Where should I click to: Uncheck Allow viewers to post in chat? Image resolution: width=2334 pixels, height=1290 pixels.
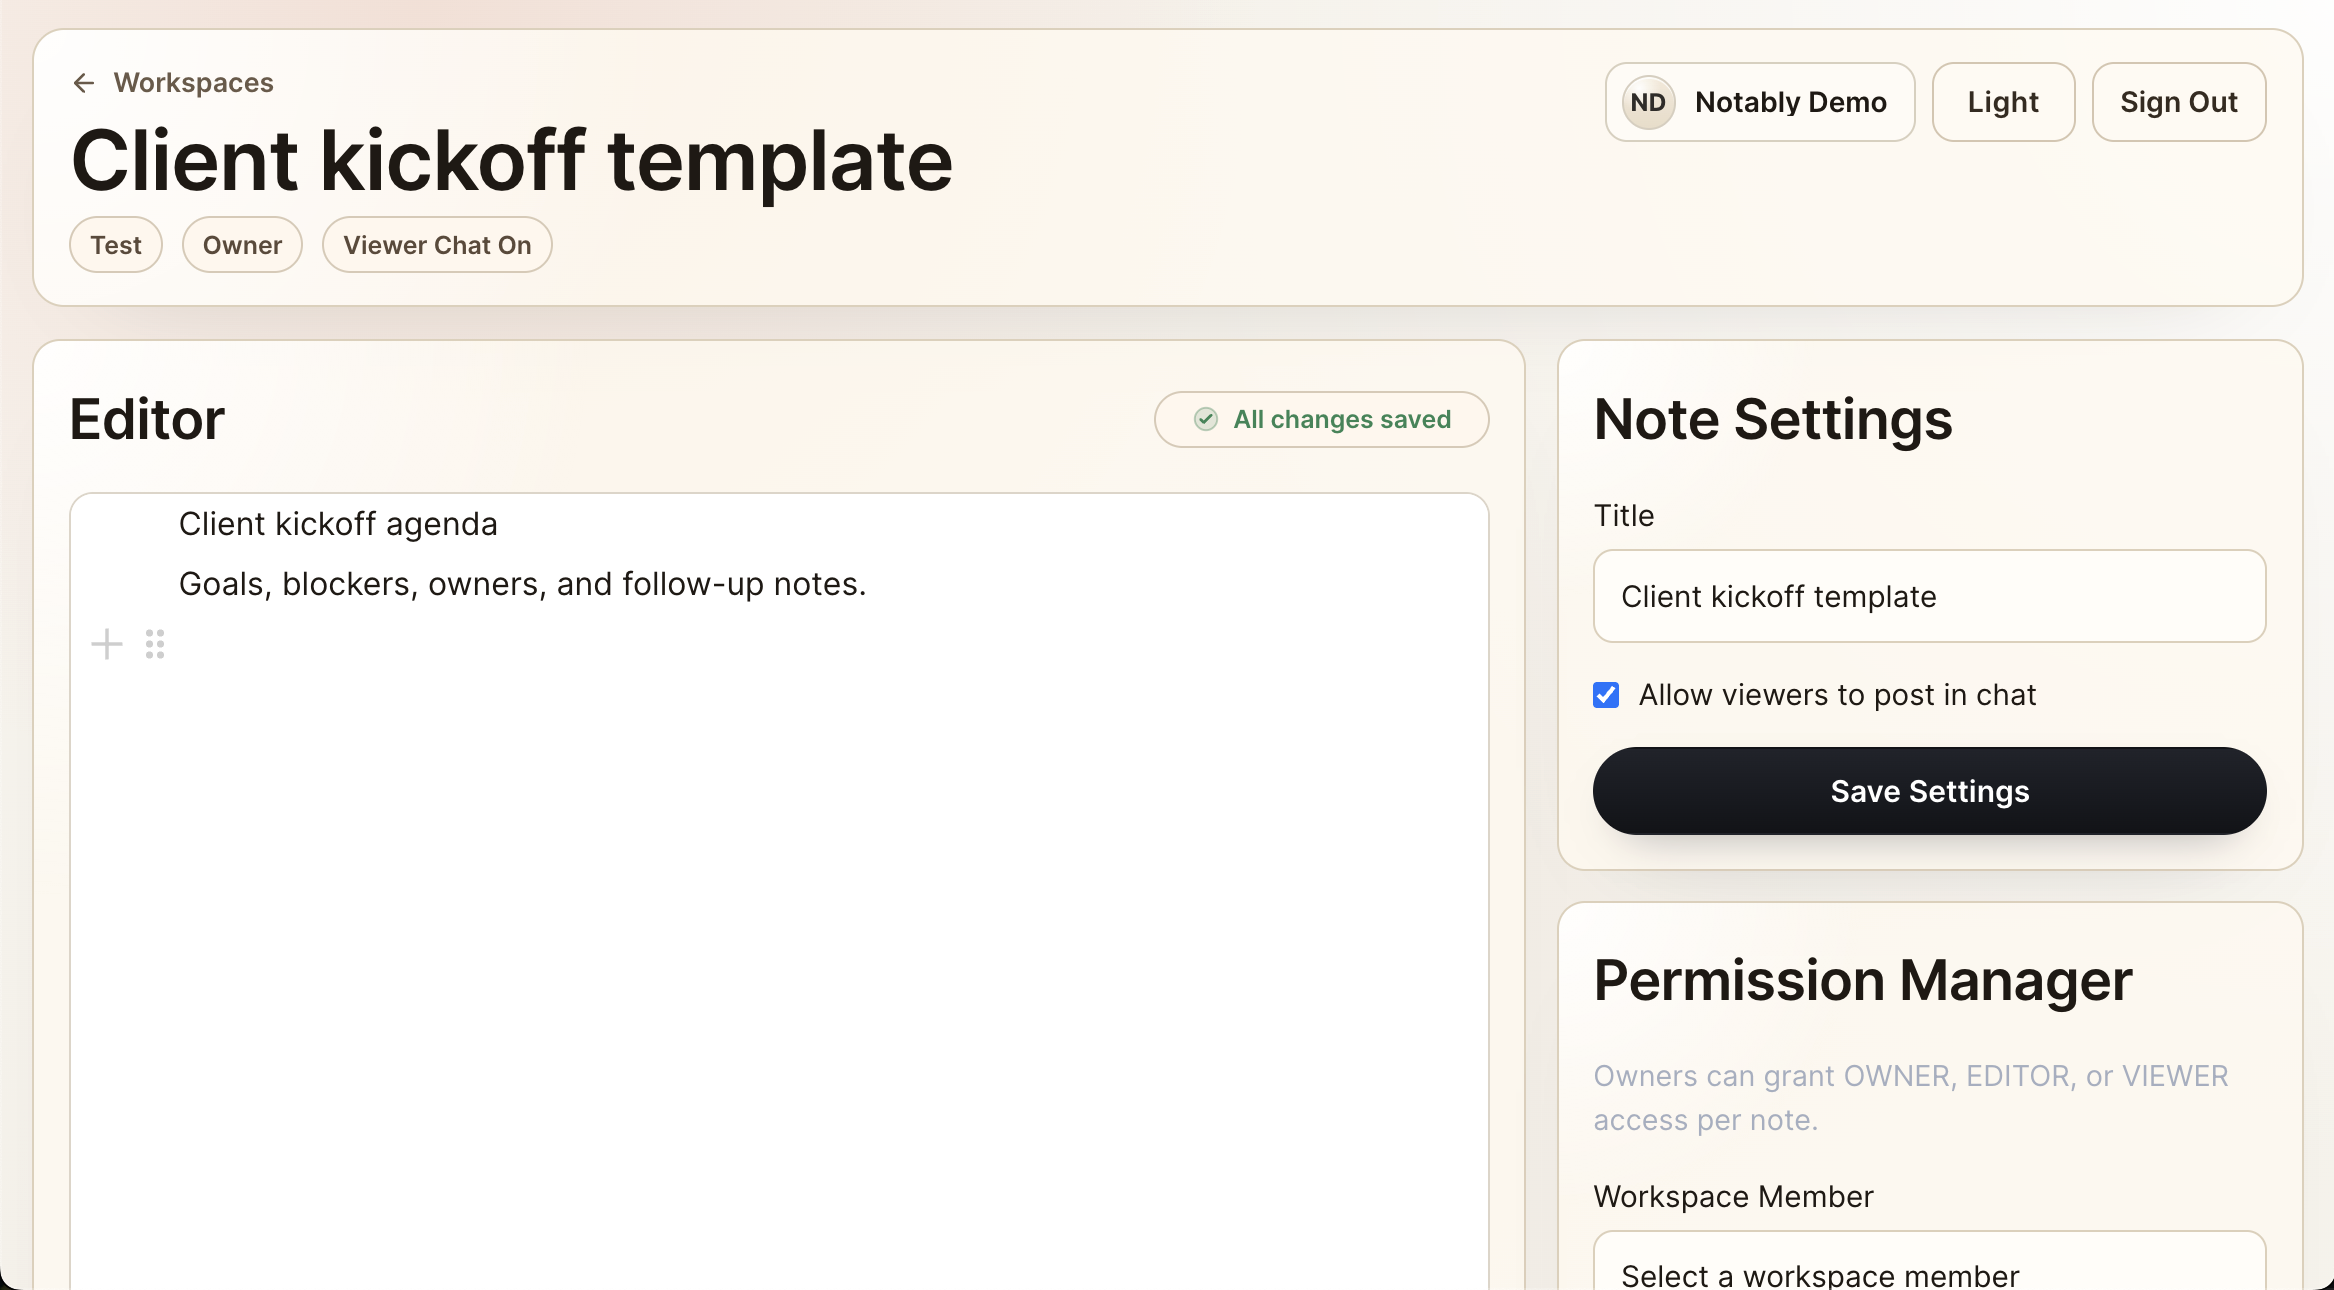point(1606,695)
